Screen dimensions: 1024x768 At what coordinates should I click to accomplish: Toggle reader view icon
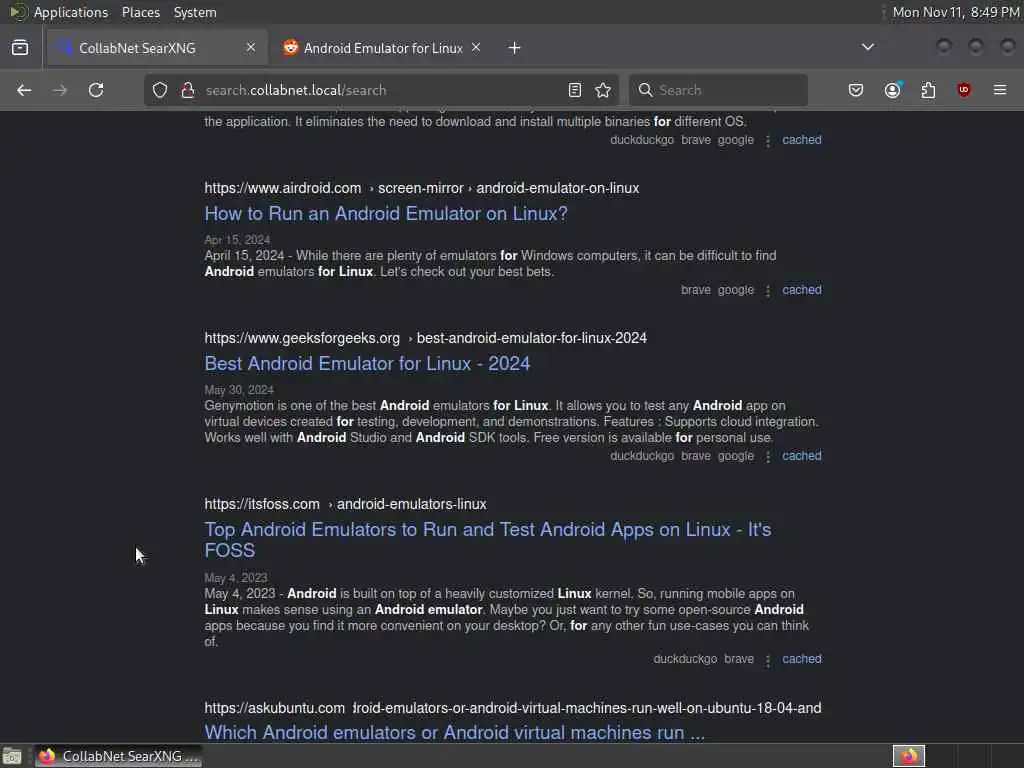[x=575, y=90]
